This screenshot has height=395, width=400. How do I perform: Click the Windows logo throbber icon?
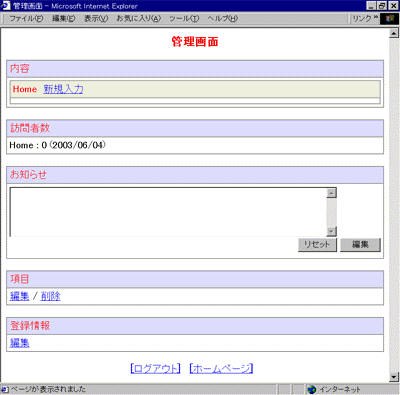coord(389,19)
